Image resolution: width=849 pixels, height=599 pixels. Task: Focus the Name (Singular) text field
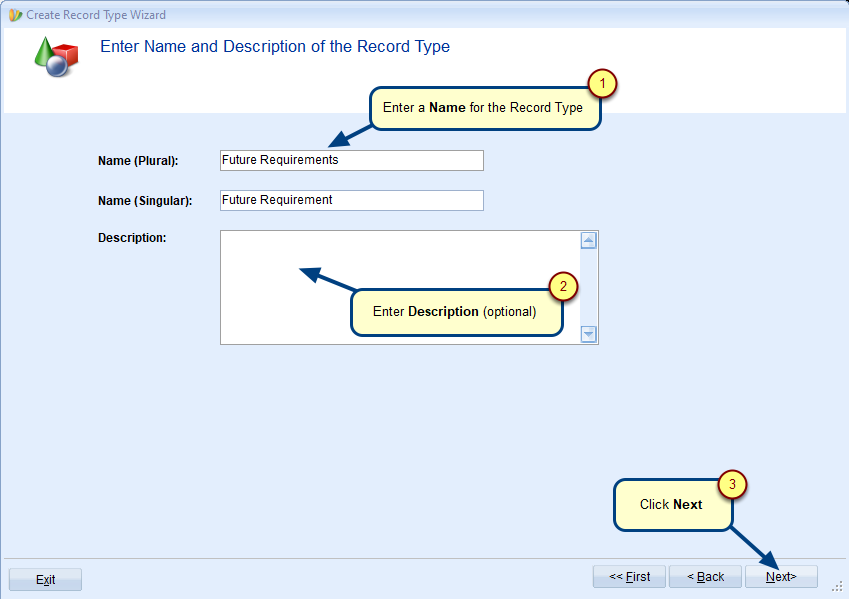click(351, 200)
